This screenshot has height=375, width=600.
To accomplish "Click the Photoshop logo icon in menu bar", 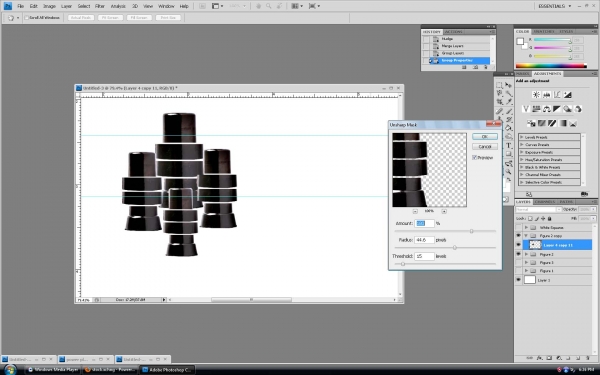I will point(8,6).
